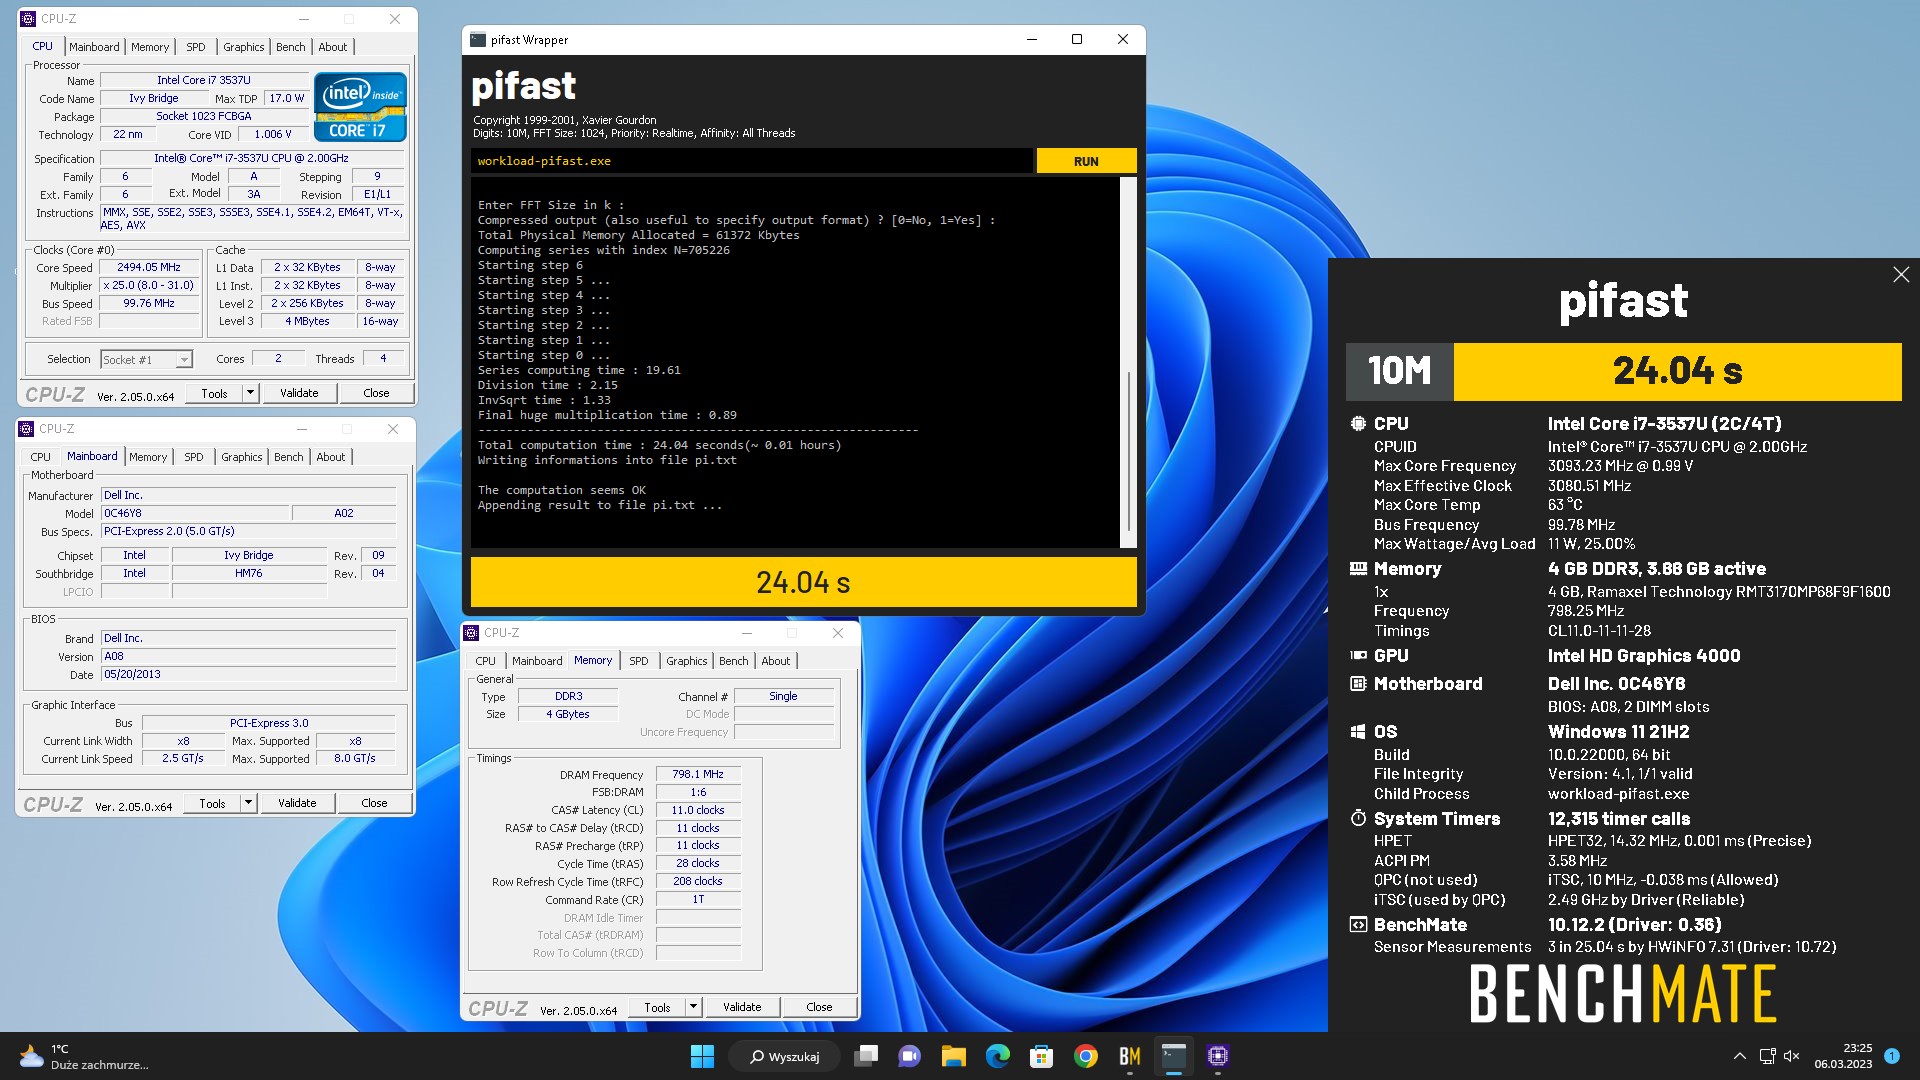Click CPU-Z title icon of Memory window
This screenshot has height=1080, width=1920.
(472, 633)
